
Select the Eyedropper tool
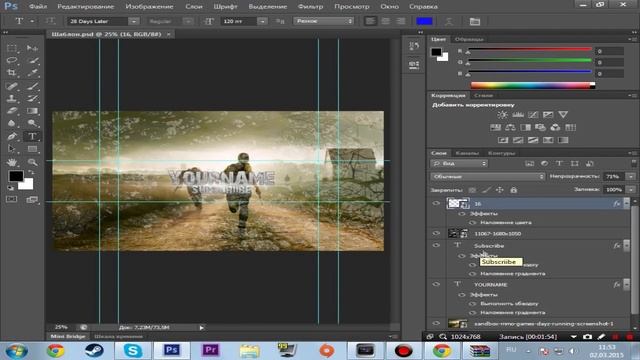[32, 73]
